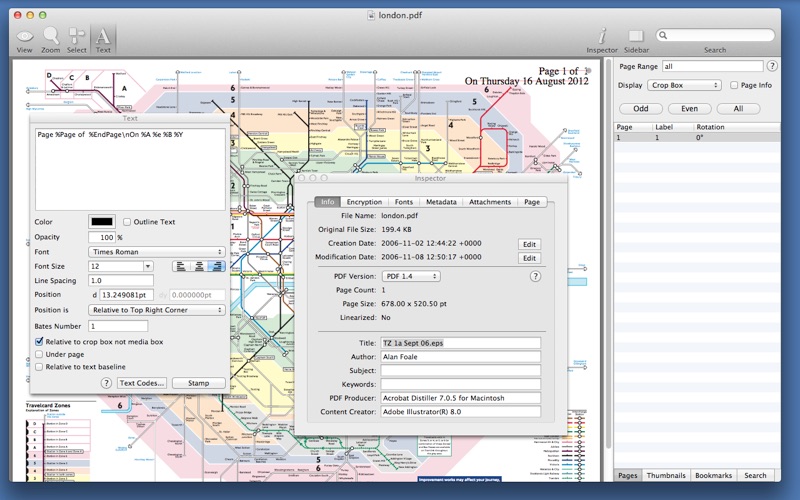Activate the Zoom magnifier tool
800x500 pixels.
(51, 40)
